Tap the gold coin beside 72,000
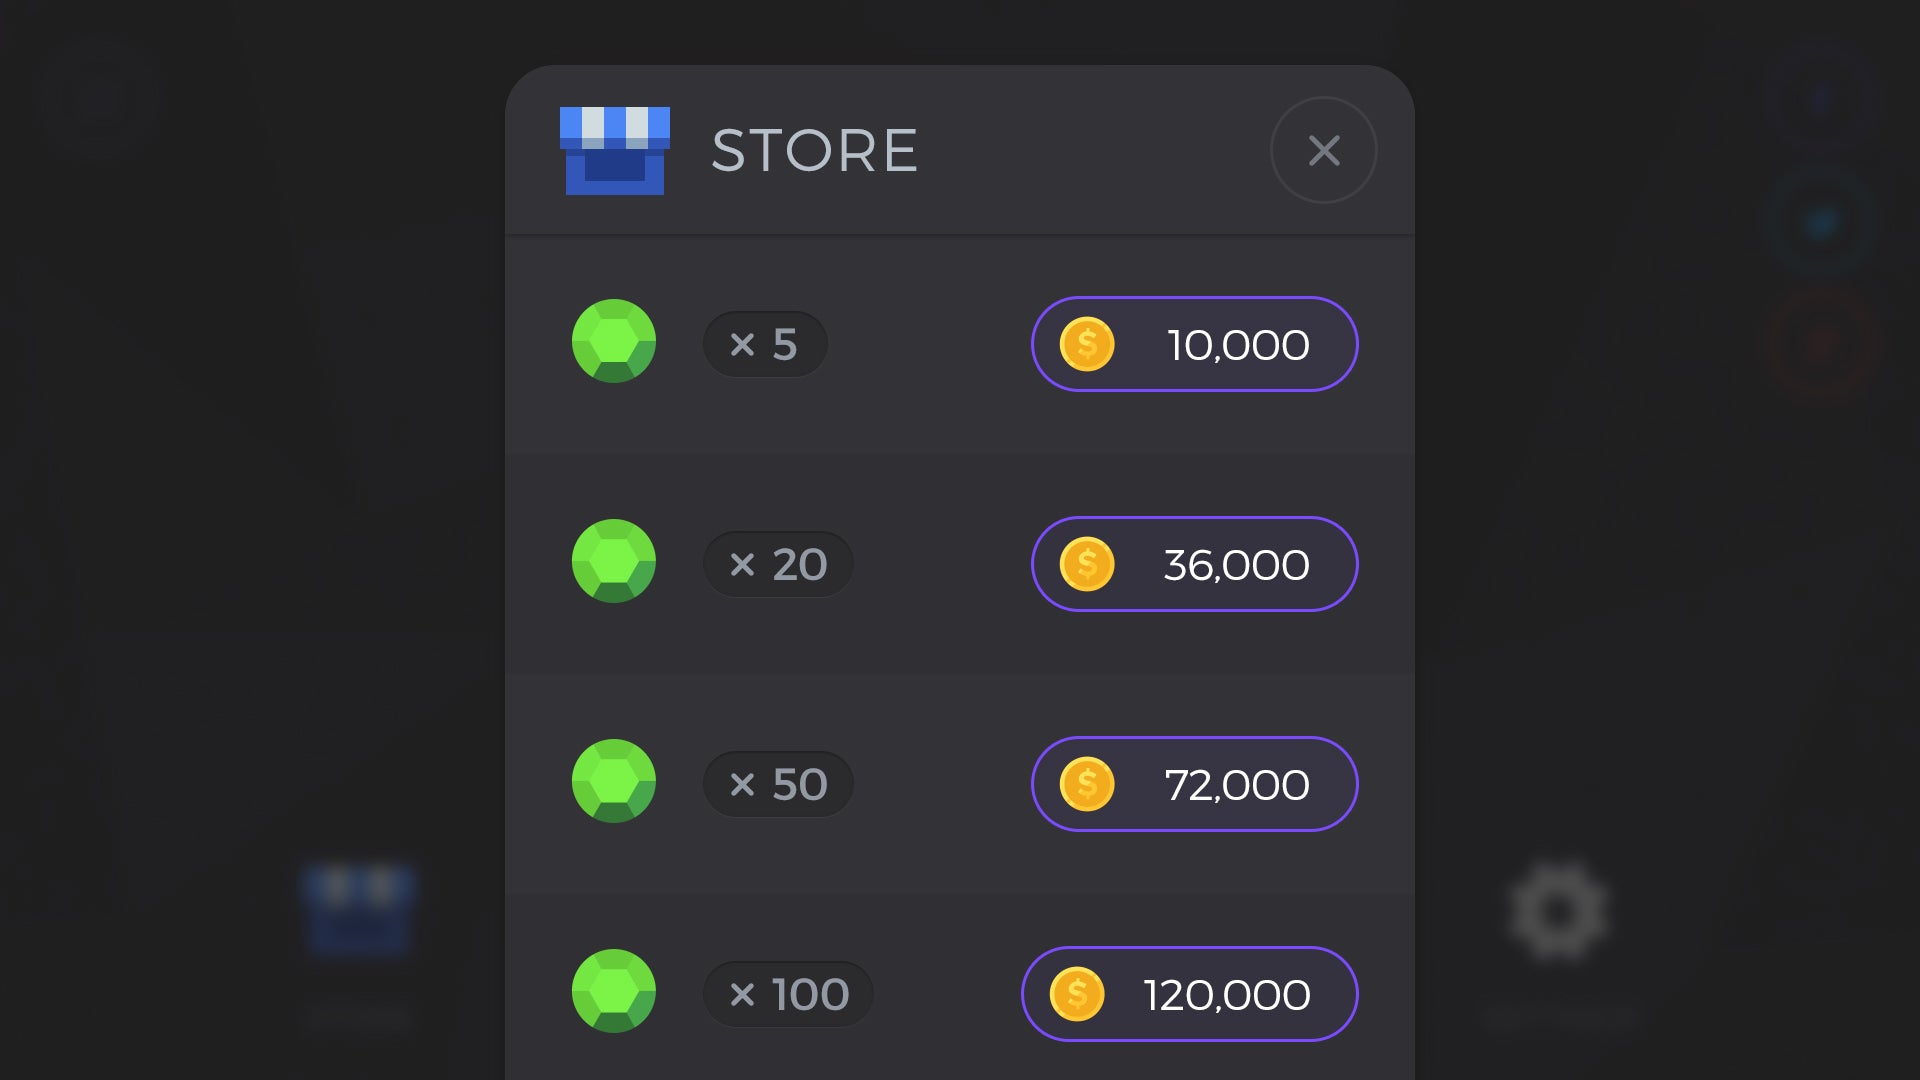 pos(1087,784)
